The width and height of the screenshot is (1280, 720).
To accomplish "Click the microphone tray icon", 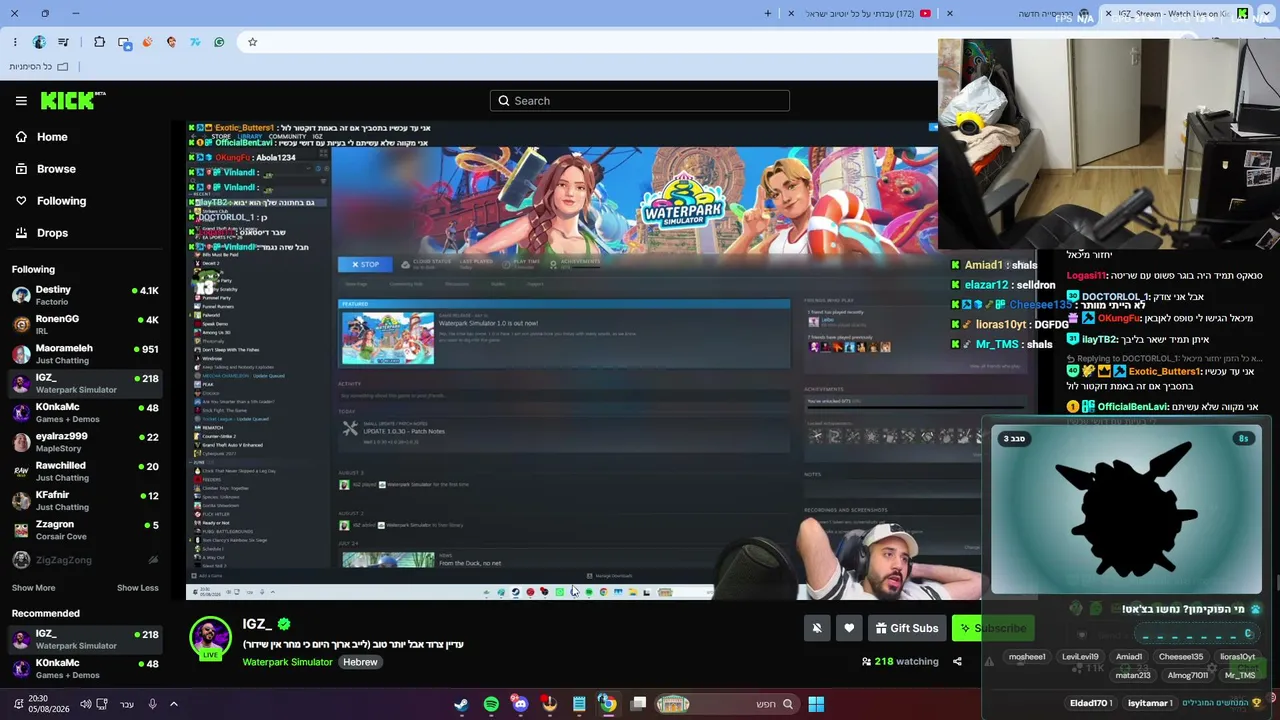I will pyautogui.click(x=152, y=704).
